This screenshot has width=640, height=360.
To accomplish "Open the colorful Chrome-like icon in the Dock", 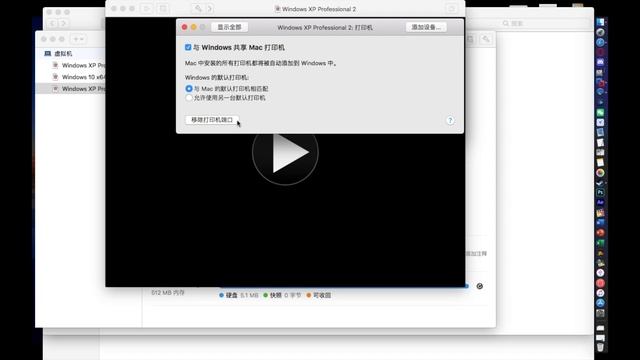I will (x=600, y=173).
